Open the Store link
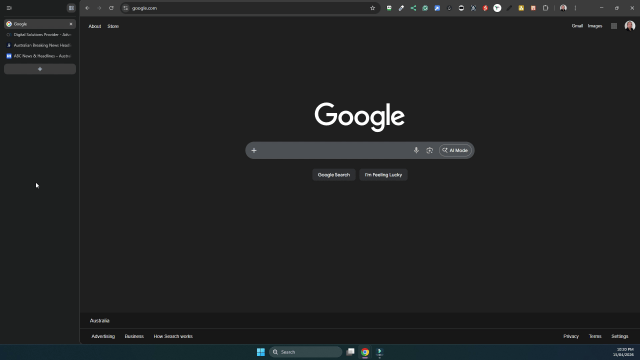 [x=113, y=26]
